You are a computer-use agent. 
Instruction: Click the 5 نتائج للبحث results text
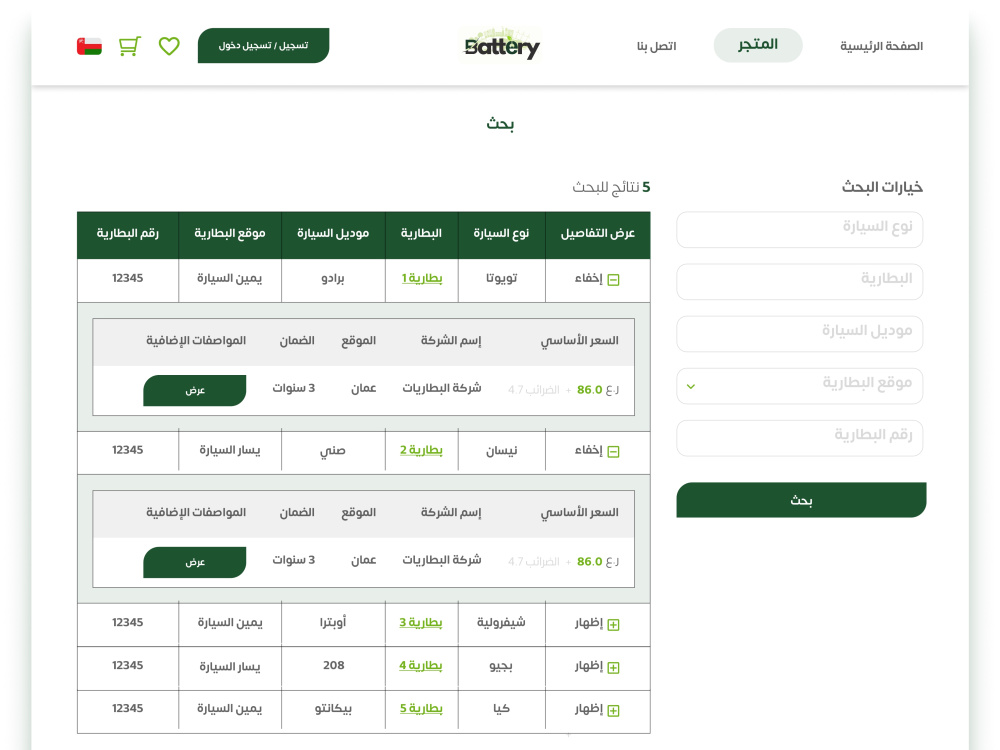(x=611, y=188)
